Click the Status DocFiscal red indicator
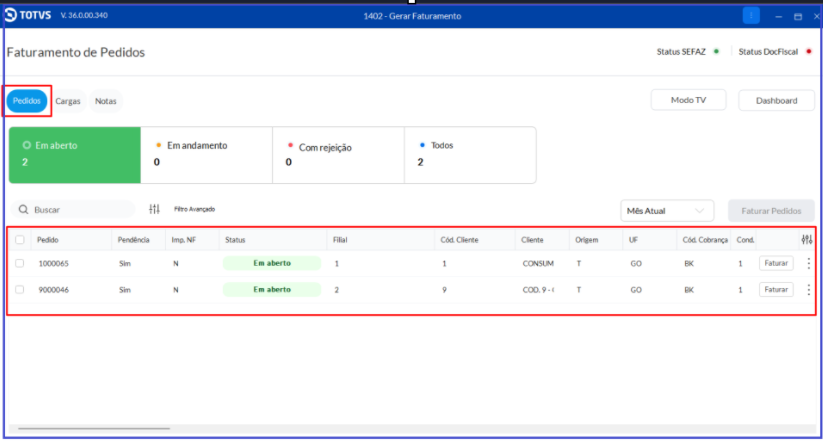 coord(808,51)
